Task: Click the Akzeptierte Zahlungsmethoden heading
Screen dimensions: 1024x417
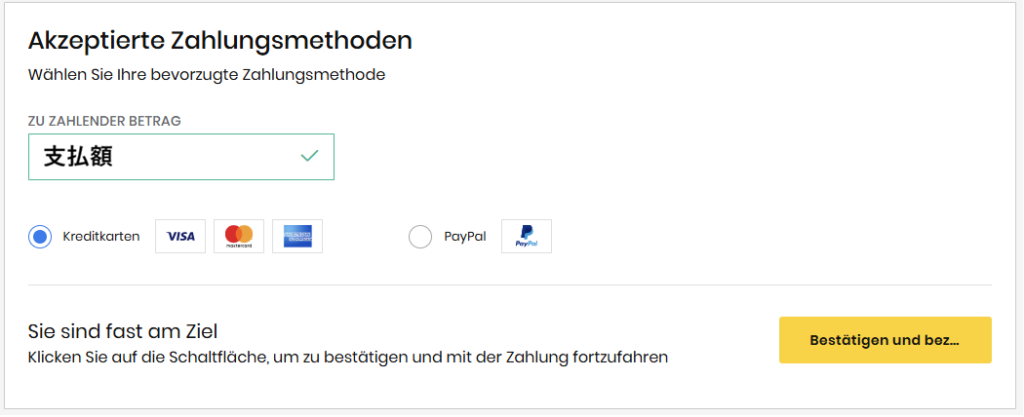Action: pyautogui.click(x=220, y=41)
